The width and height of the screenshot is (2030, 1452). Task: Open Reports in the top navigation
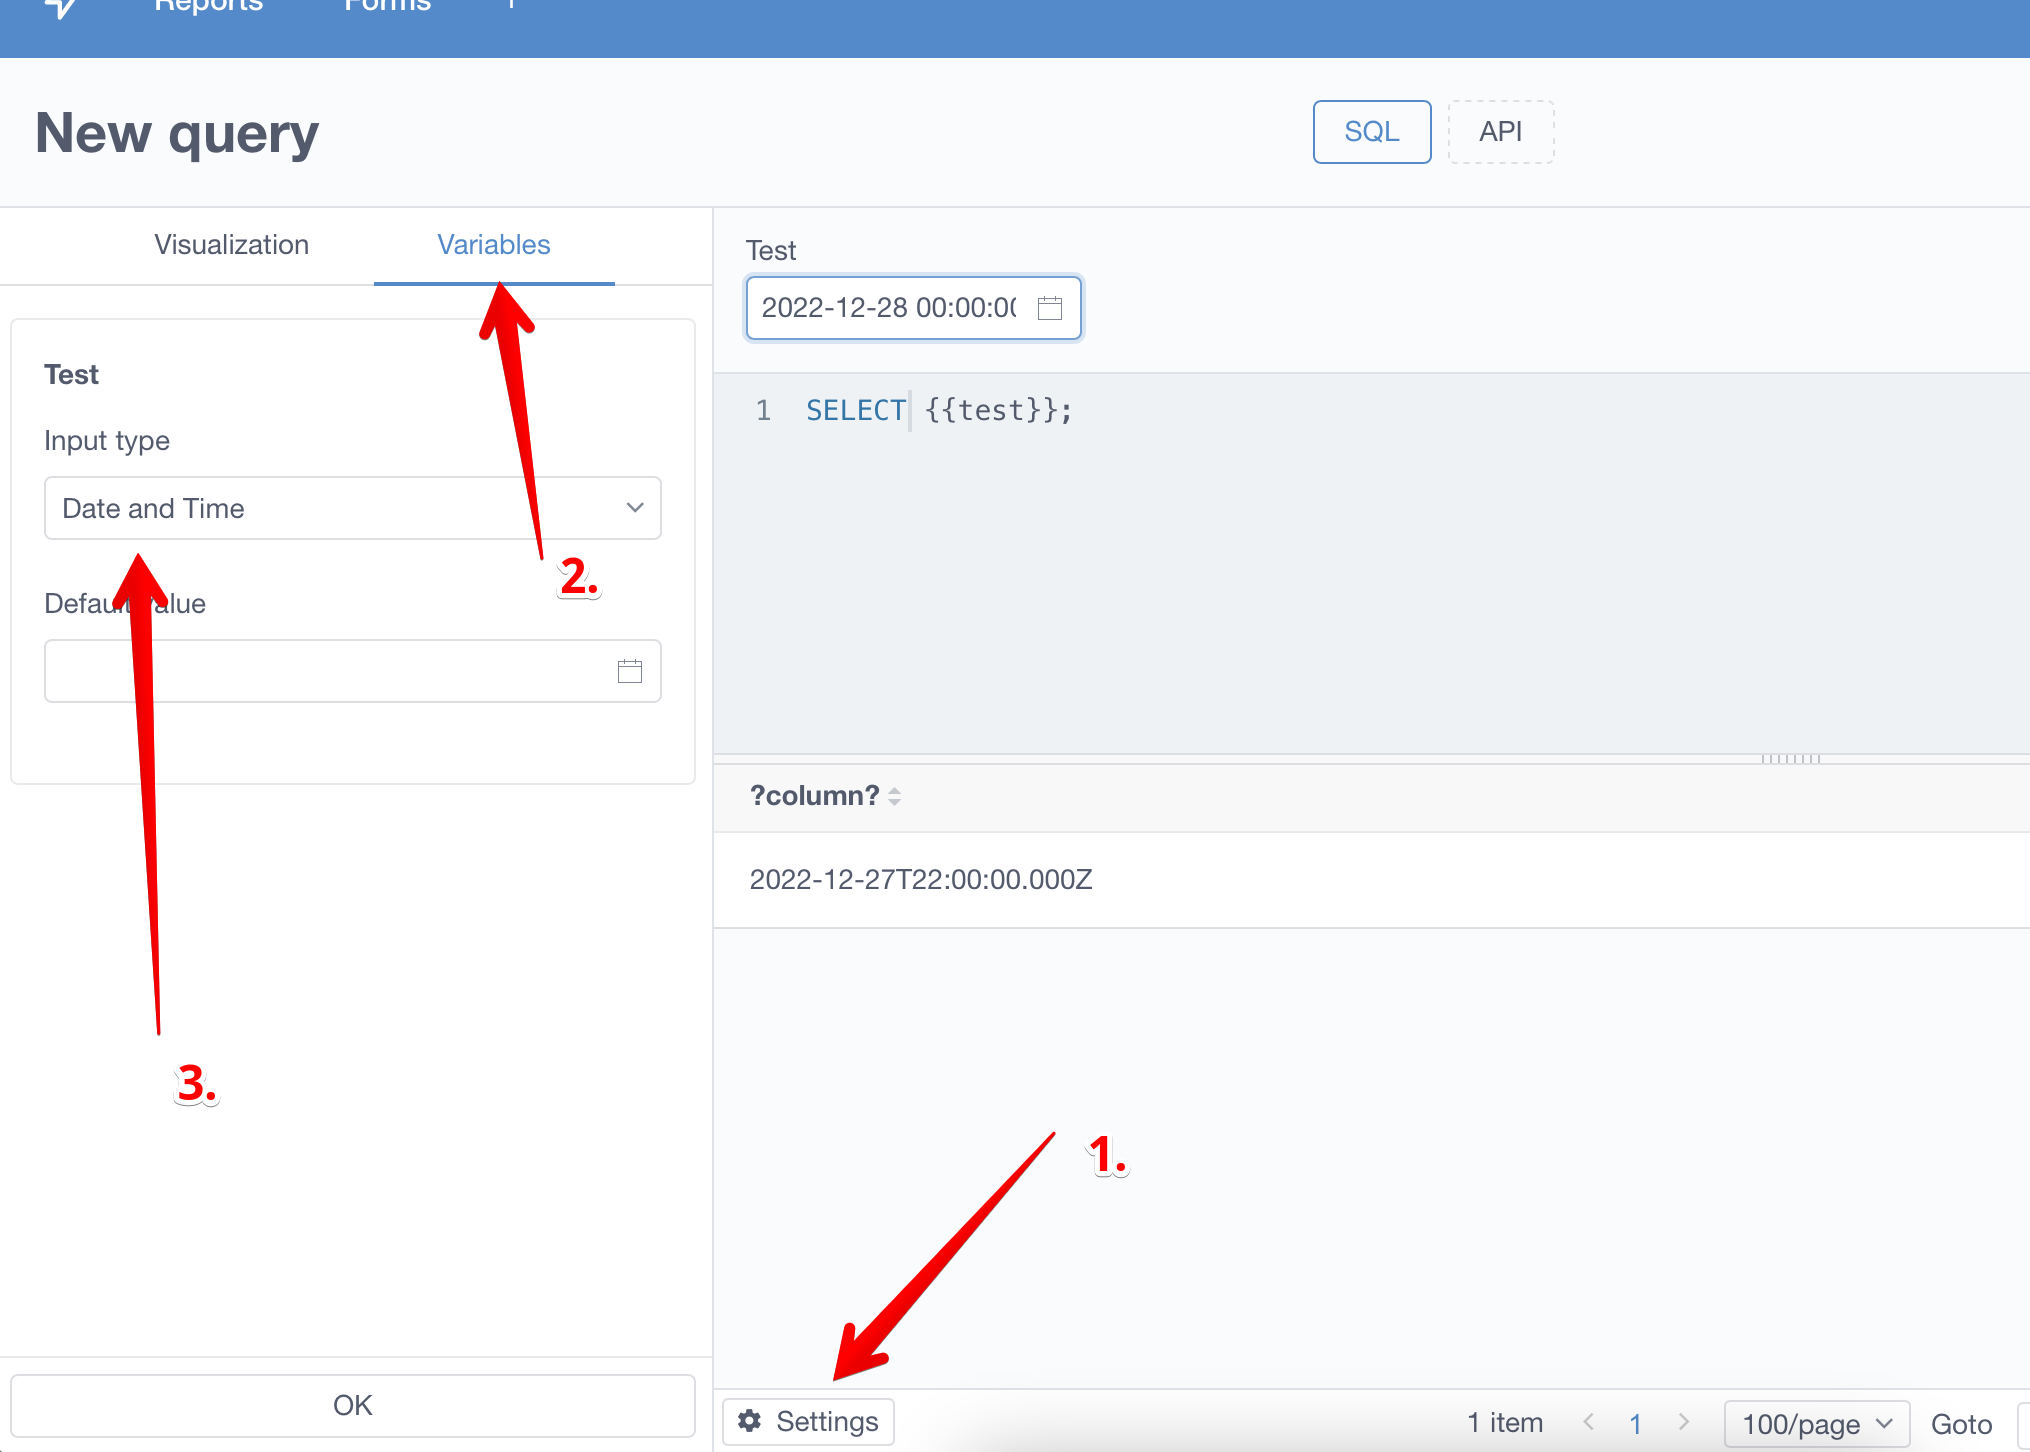tap(209, 6)
